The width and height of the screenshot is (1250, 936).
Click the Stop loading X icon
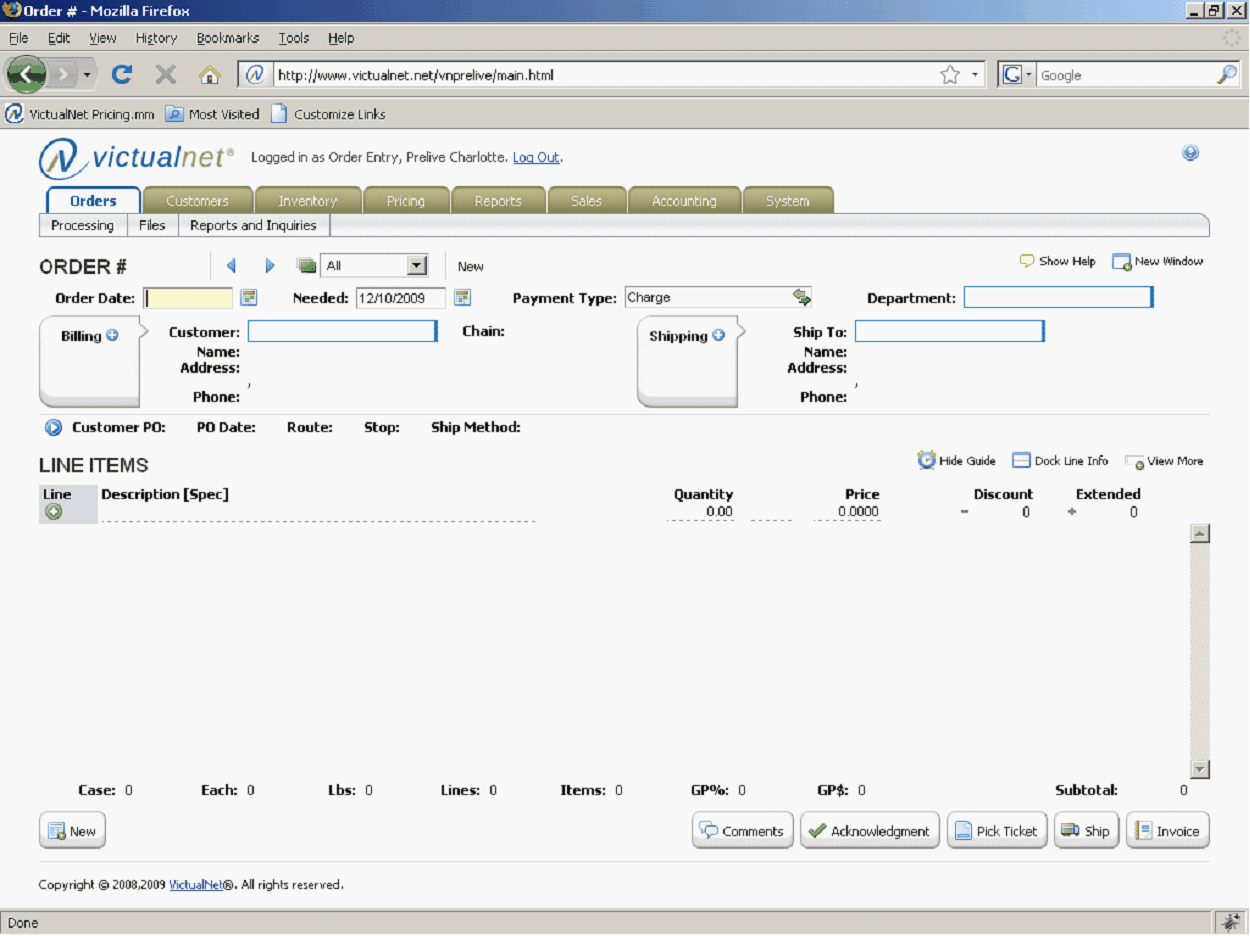point(166,75)
